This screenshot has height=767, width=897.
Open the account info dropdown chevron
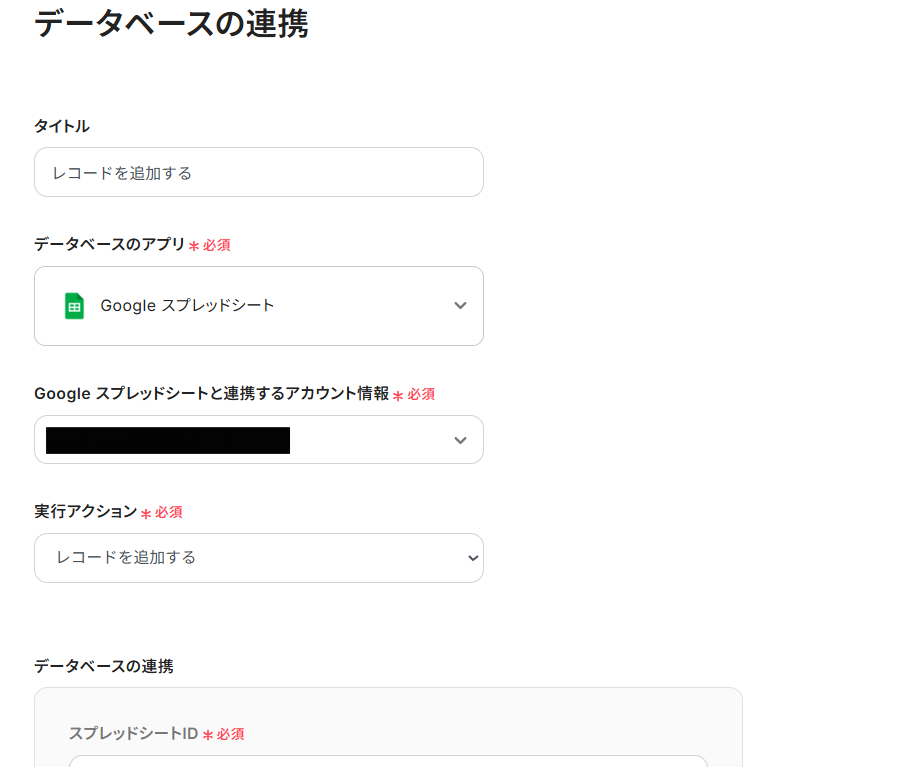tap(460, 440)
